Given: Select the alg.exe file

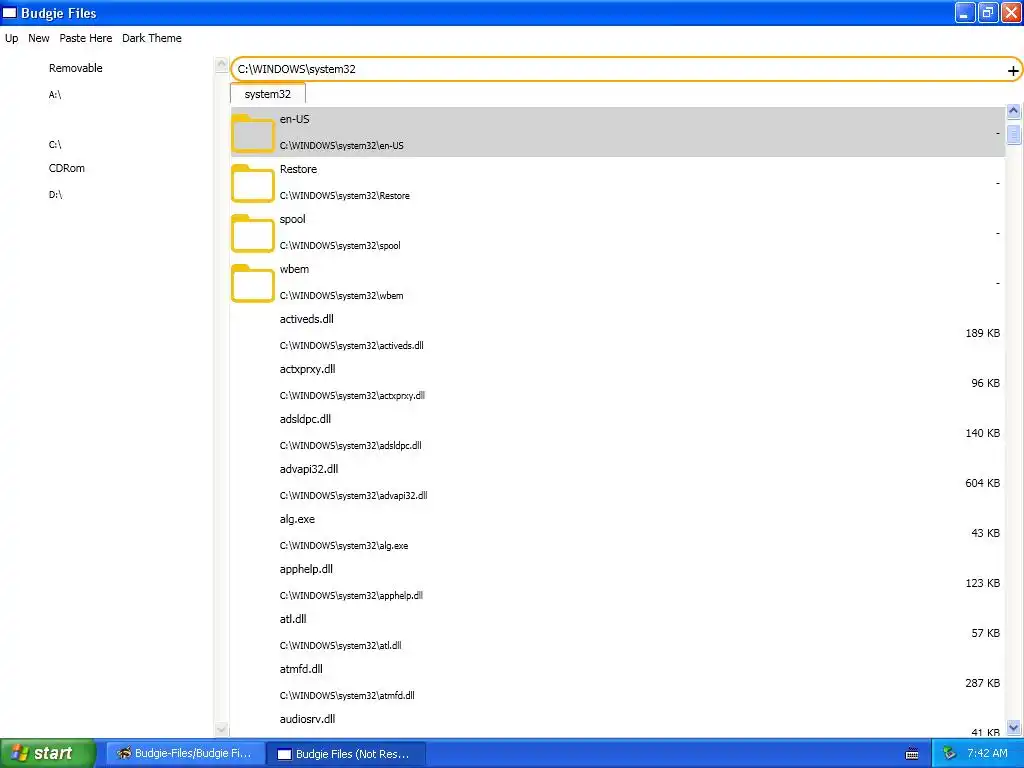Looking at the screenshot, I should (617, 532).
